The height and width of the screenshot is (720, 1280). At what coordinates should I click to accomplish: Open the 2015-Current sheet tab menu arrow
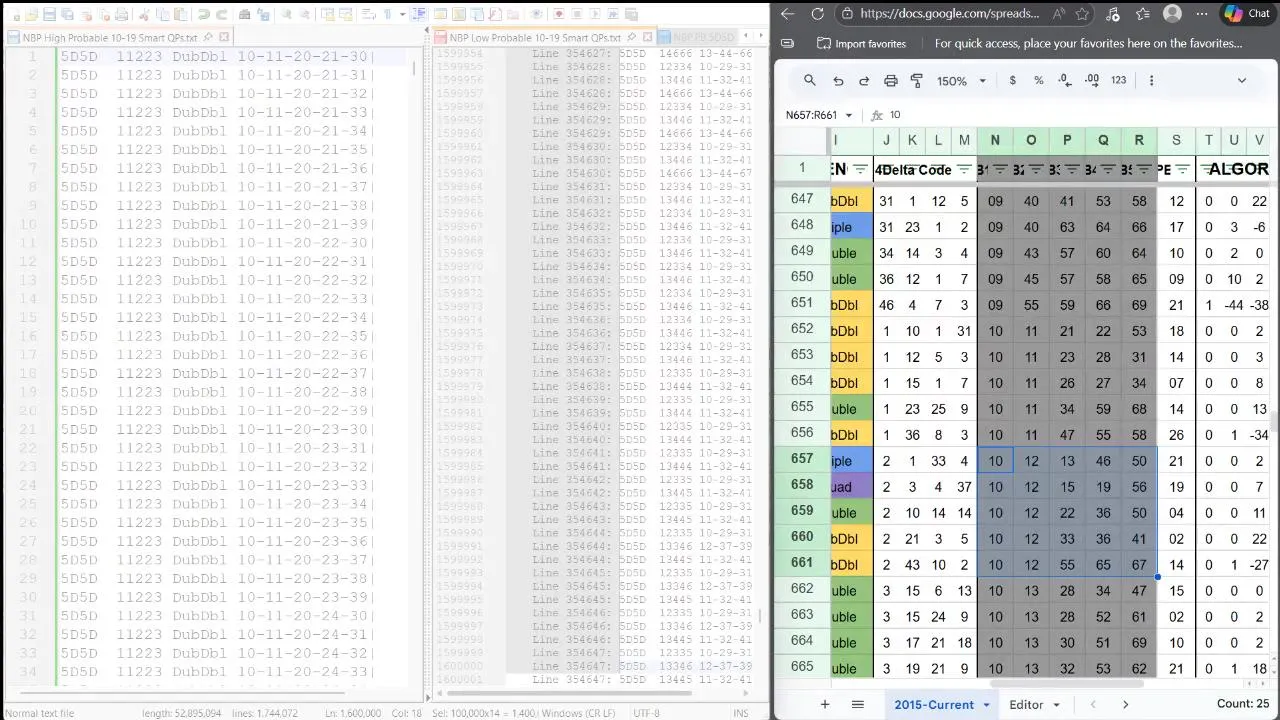(x=986, y=705)
